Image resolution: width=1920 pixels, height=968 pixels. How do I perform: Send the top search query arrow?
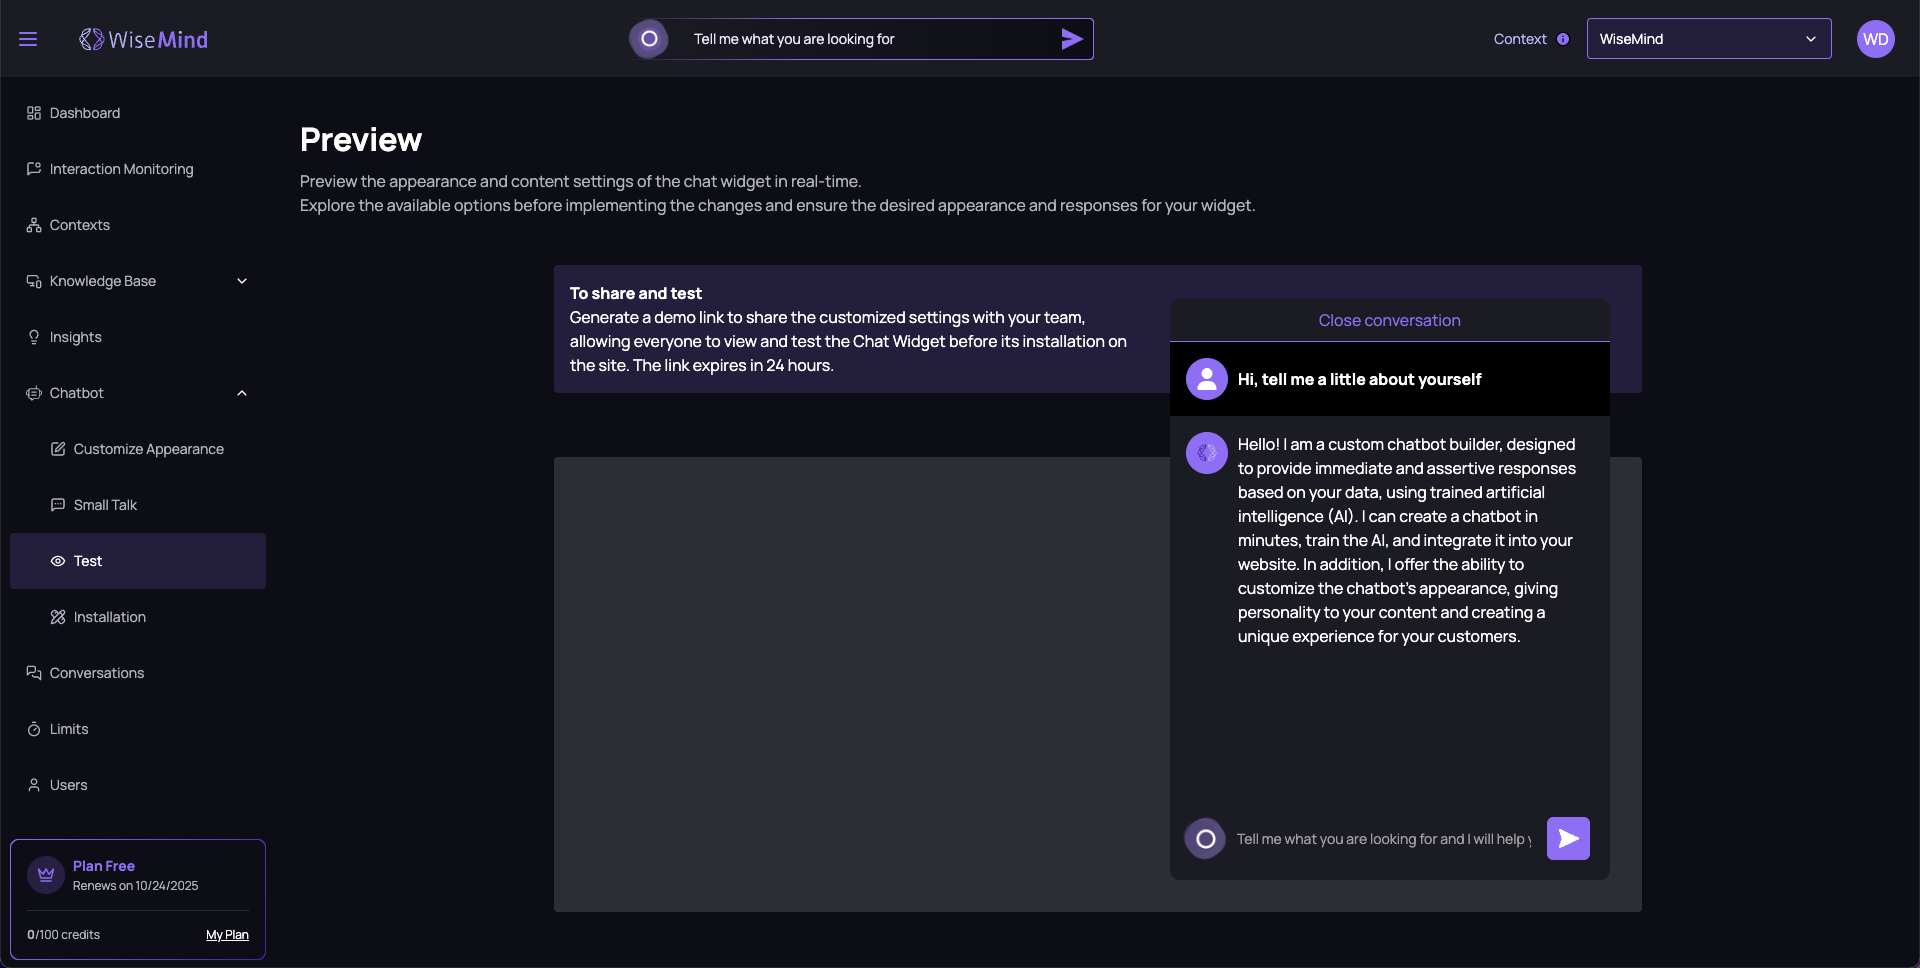click(x=1071, y=39)
